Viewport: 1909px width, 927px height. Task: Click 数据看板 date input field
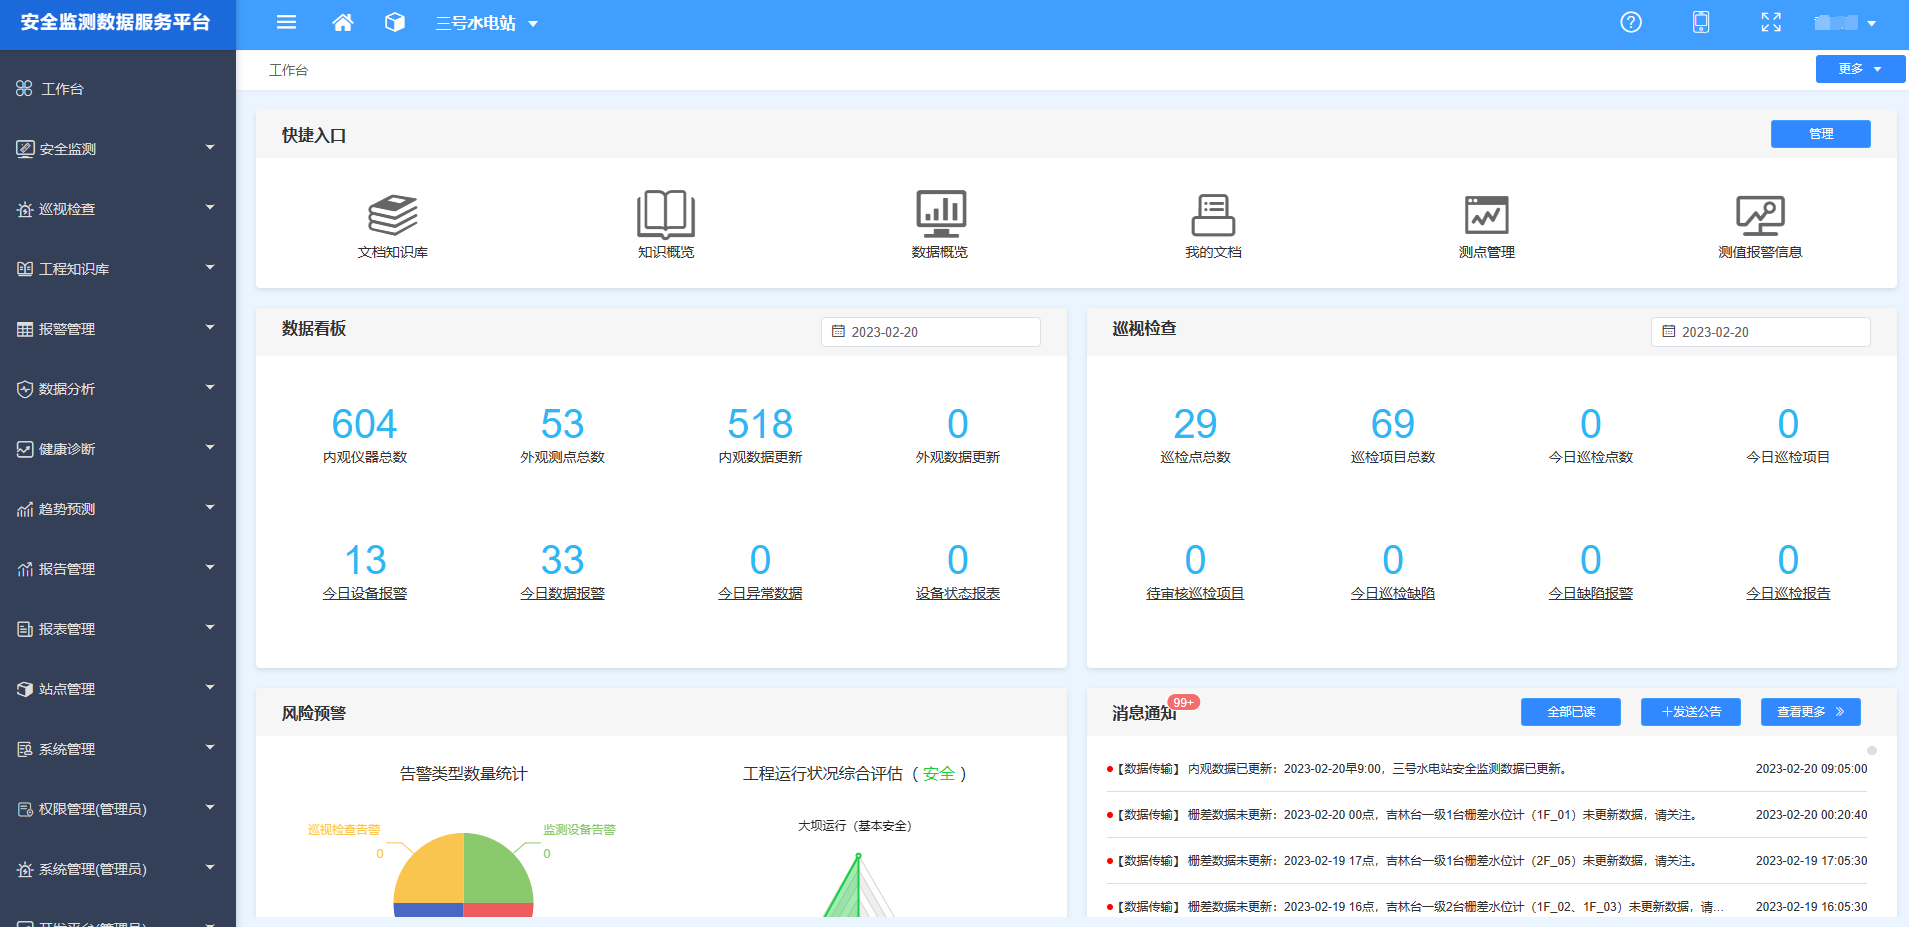[931, 332]
